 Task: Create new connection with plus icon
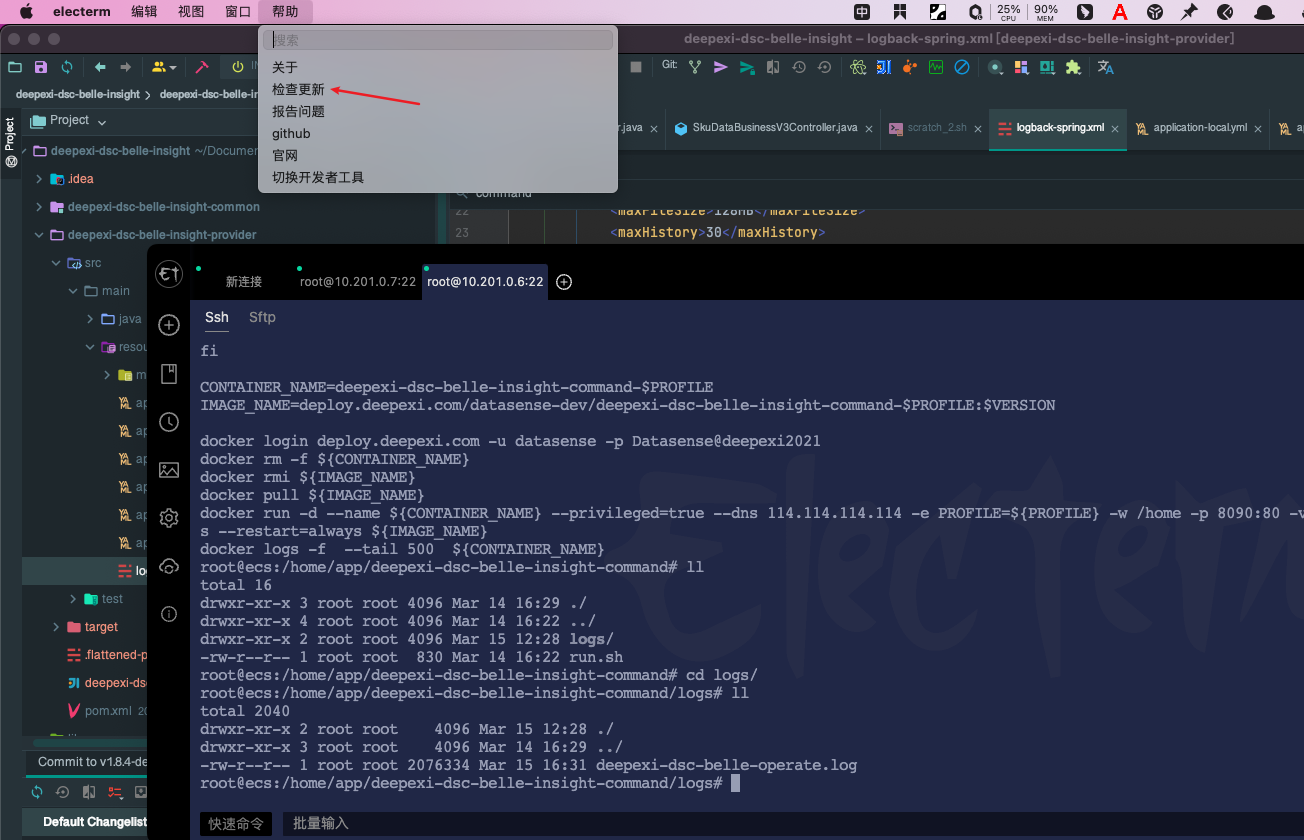168,325
